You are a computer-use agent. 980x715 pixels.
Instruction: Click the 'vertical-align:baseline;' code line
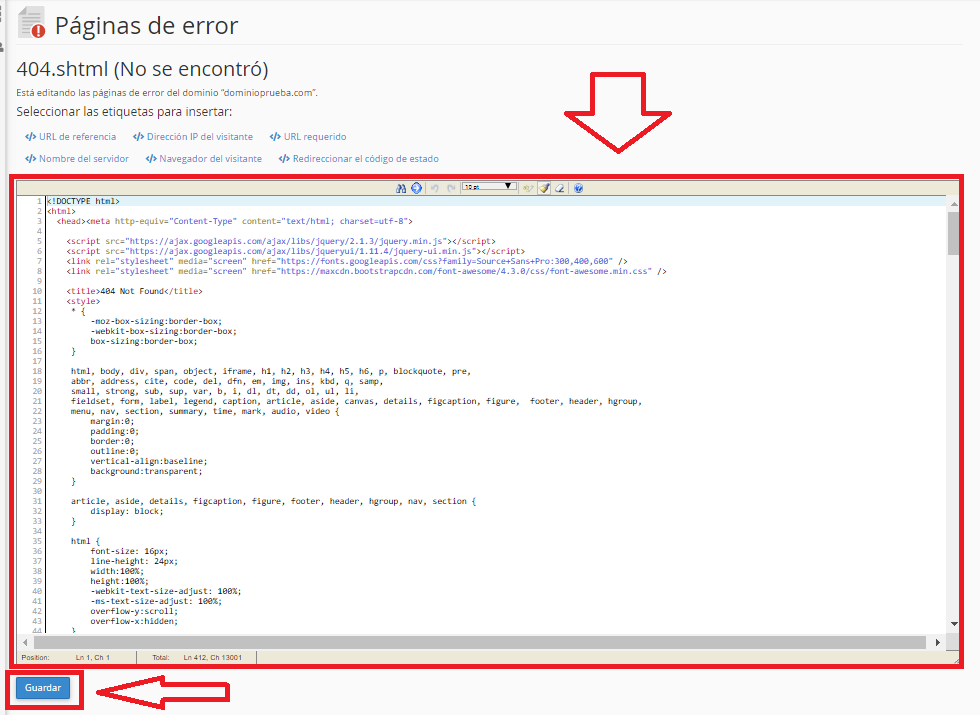(x=149, y=461)
